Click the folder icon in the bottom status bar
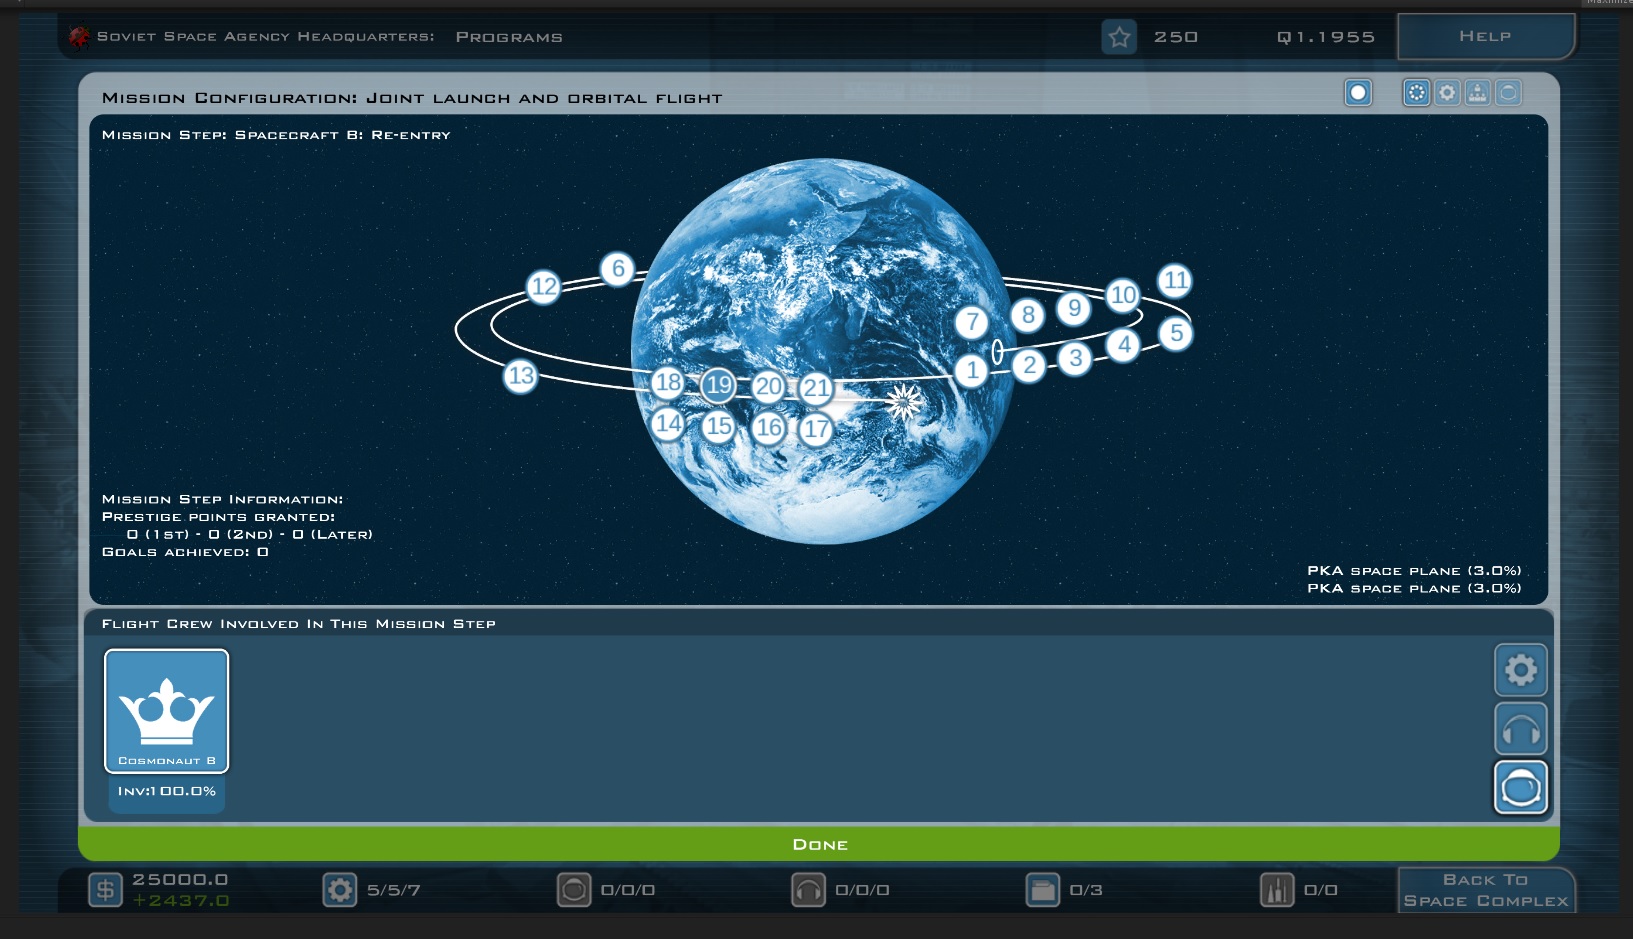 [1042, 889]
